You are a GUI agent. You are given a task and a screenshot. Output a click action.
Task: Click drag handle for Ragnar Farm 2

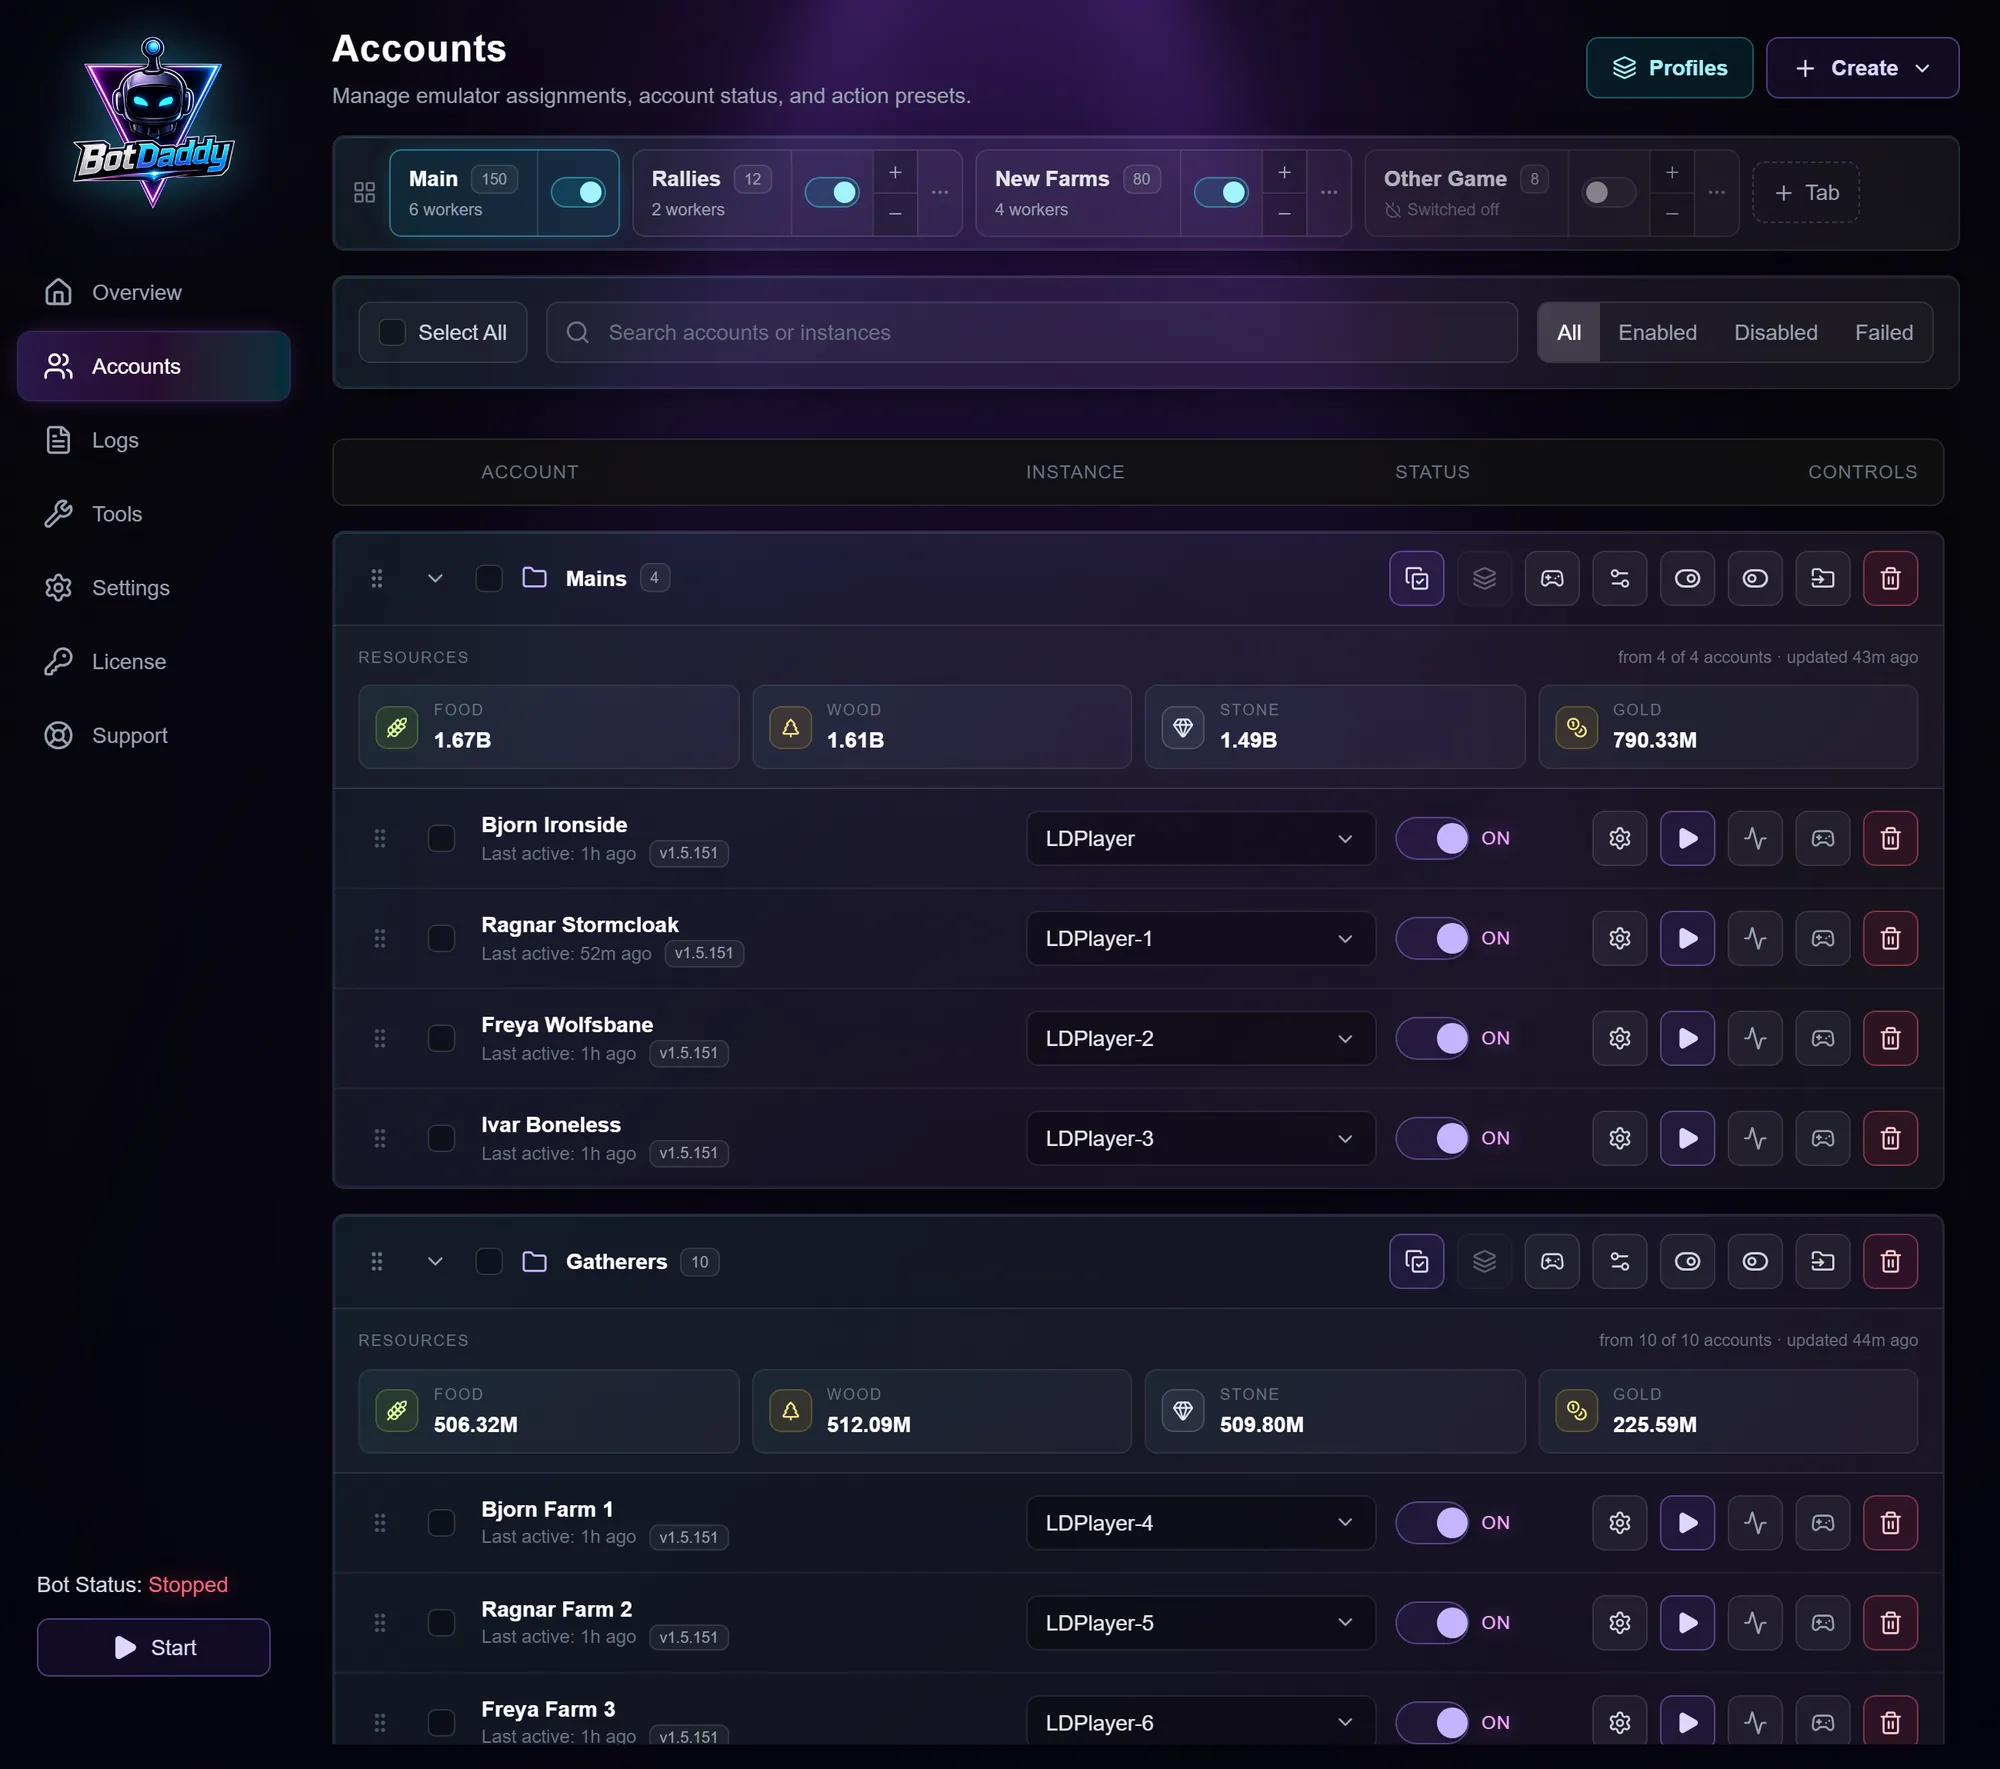click(380, 1622)
